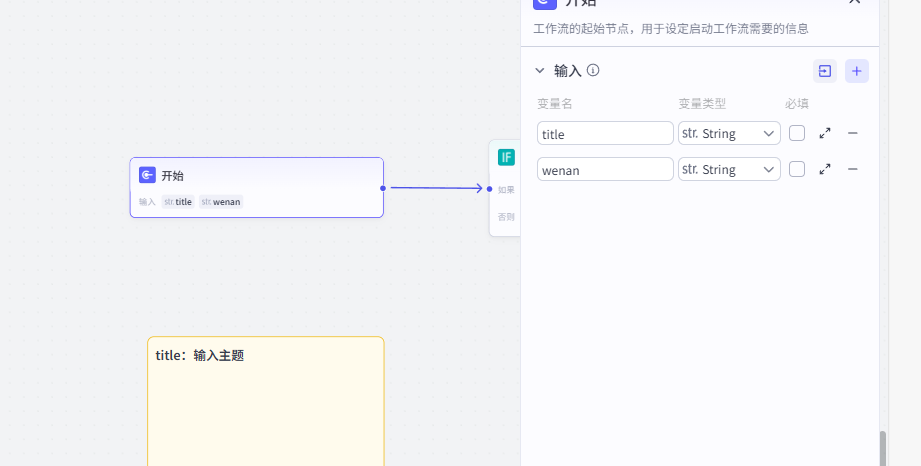921x466 pixels.
Task: Click the 开始 node icon on canvas
Action: click(147, 175)
